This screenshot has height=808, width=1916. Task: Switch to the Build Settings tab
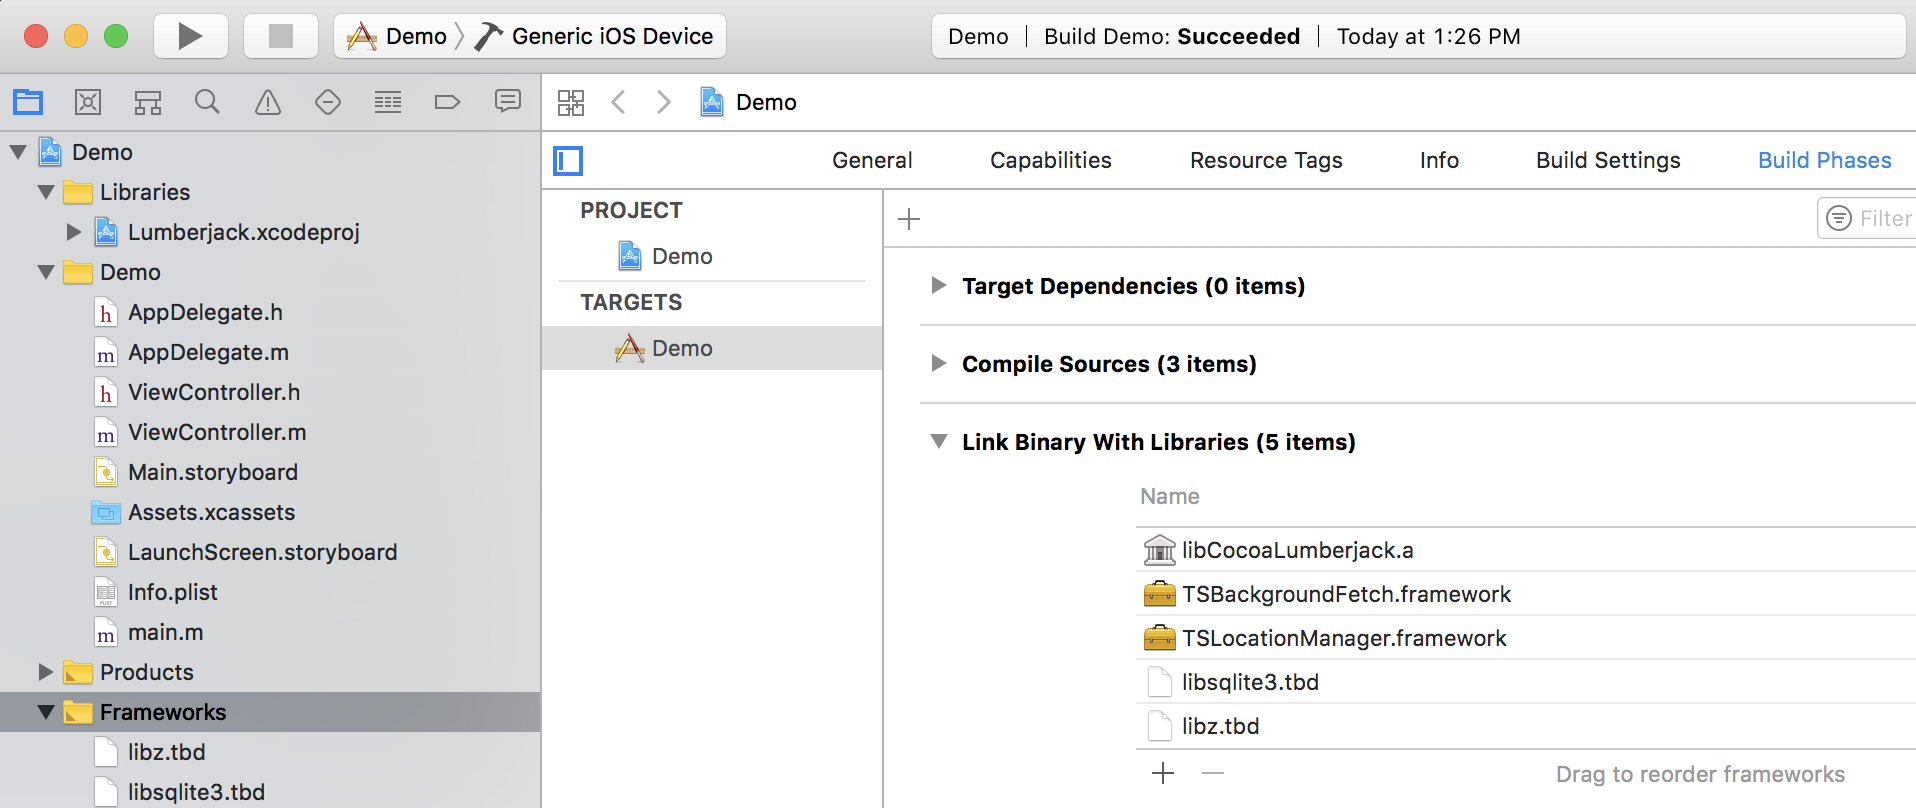(x=1608, y=161)
